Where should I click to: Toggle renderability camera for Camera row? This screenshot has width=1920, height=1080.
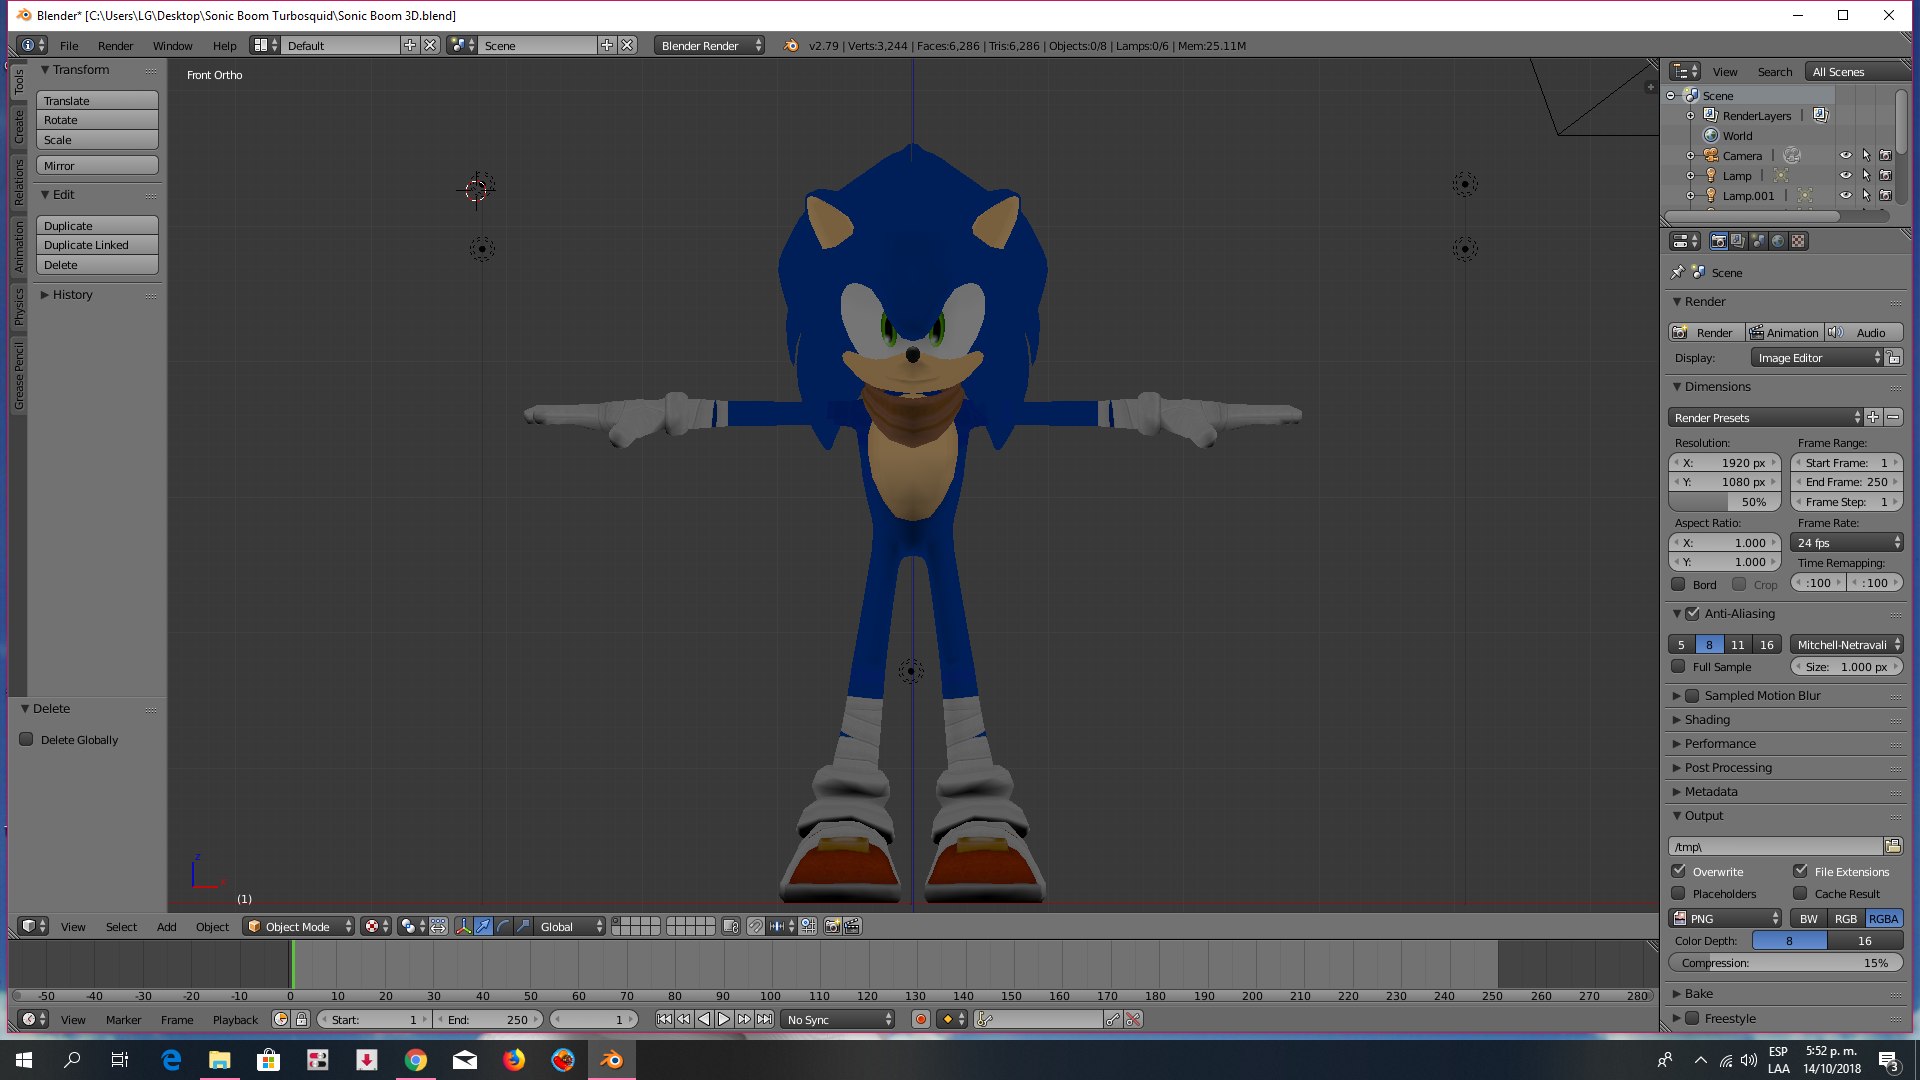[x=1885, y=155]
